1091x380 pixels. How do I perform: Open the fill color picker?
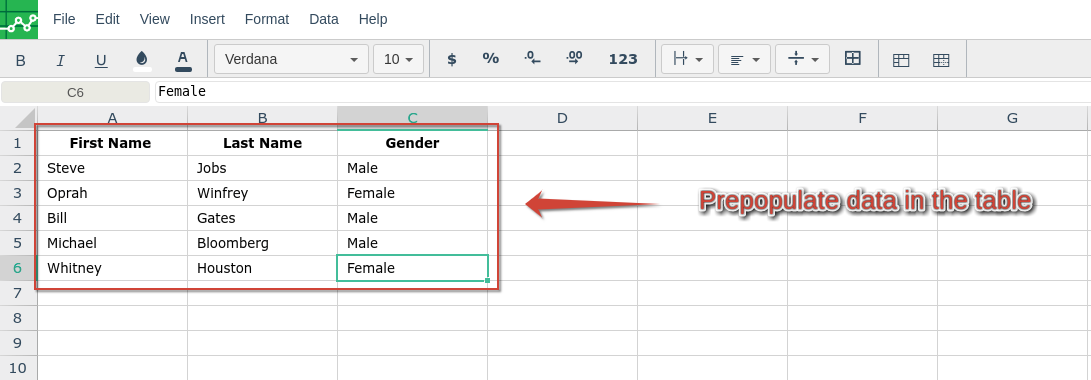tap(142, 60)
